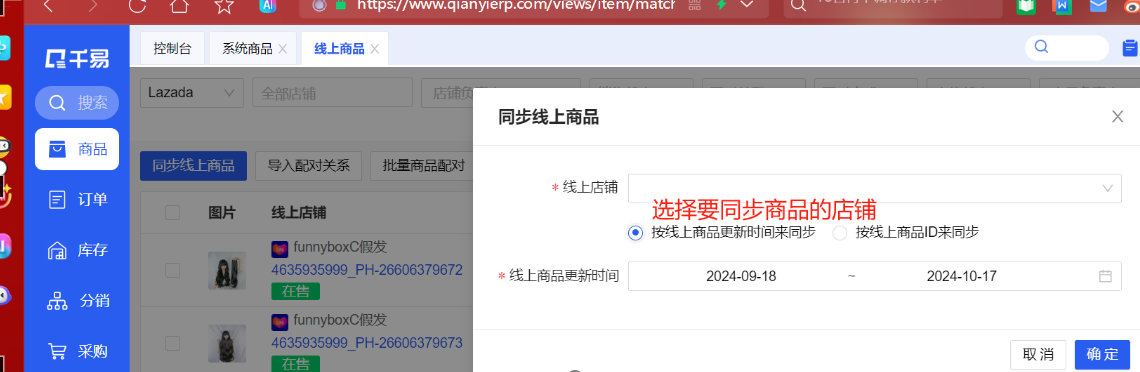Open the calendar icon in date range

[1105, 276]
